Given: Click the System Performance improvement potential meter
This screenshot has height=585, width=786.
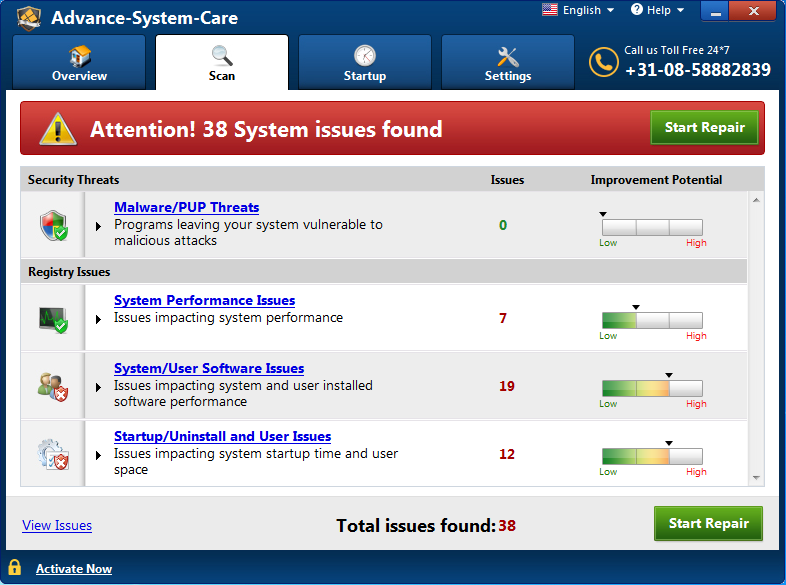Looking at the screenshot, I should tap(652, 320).
